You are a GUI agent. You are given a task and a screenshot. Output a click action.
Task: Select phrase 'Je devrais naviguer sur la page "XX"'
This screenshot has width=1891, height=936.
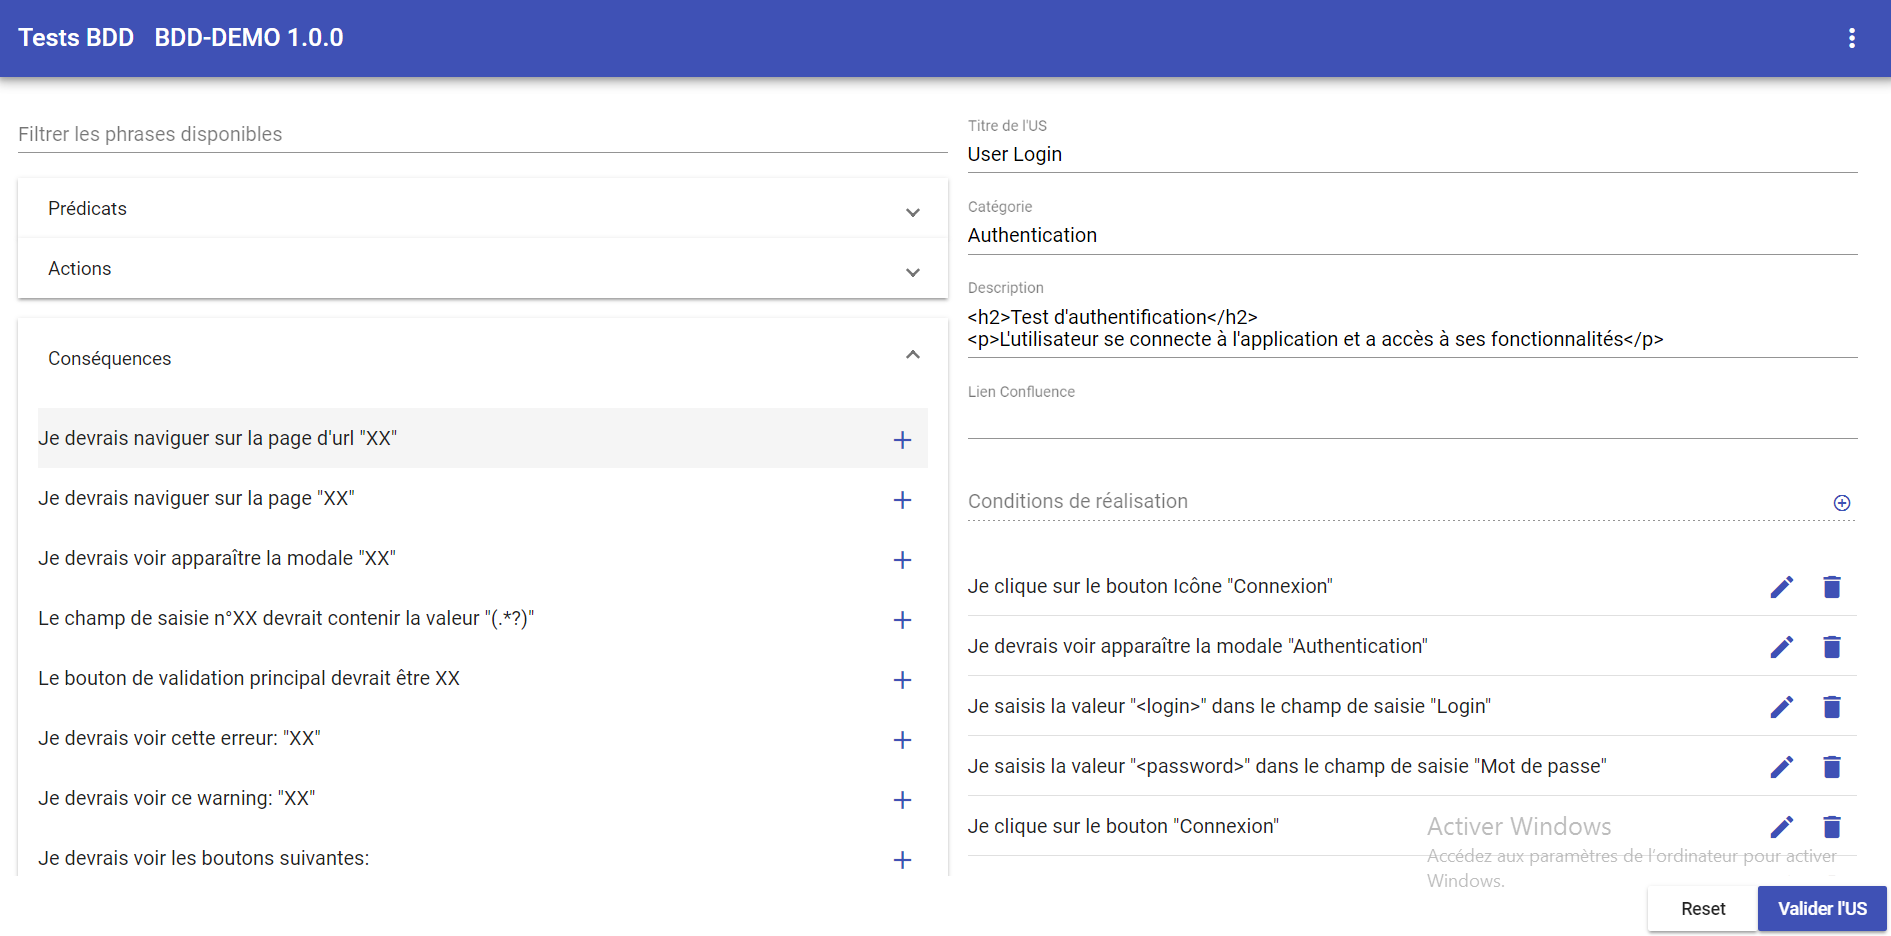click(196, 498)
